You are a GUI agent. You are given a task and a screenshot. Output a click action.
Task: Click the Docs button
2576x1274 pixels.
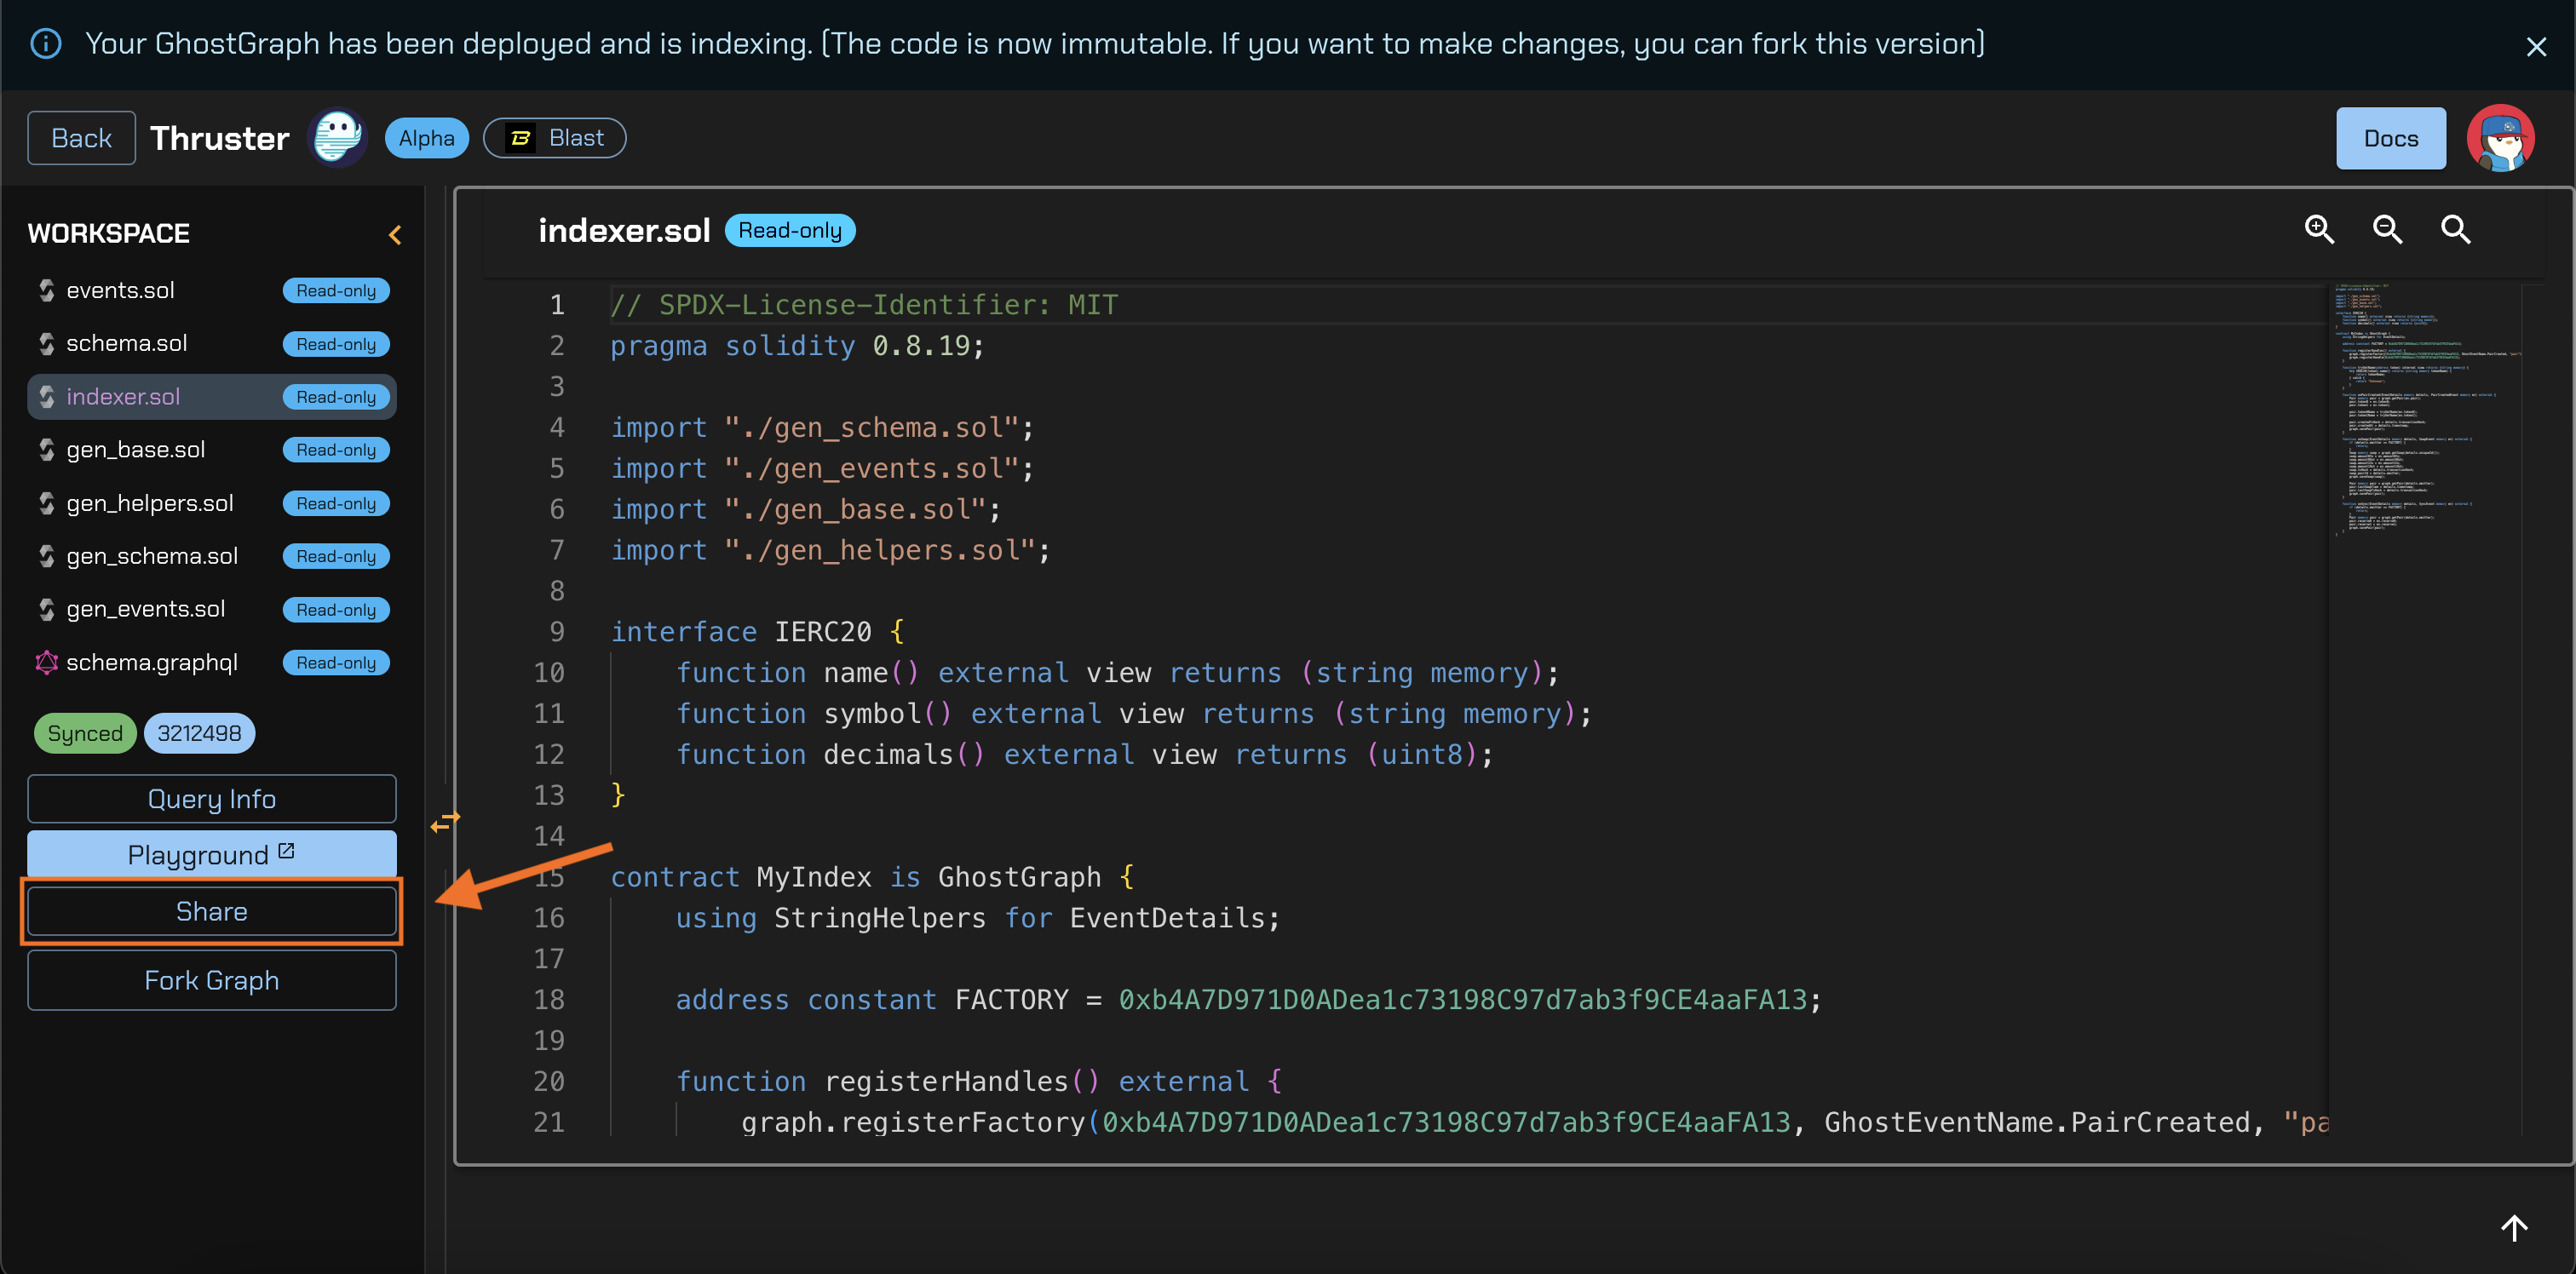(2390, 138)
